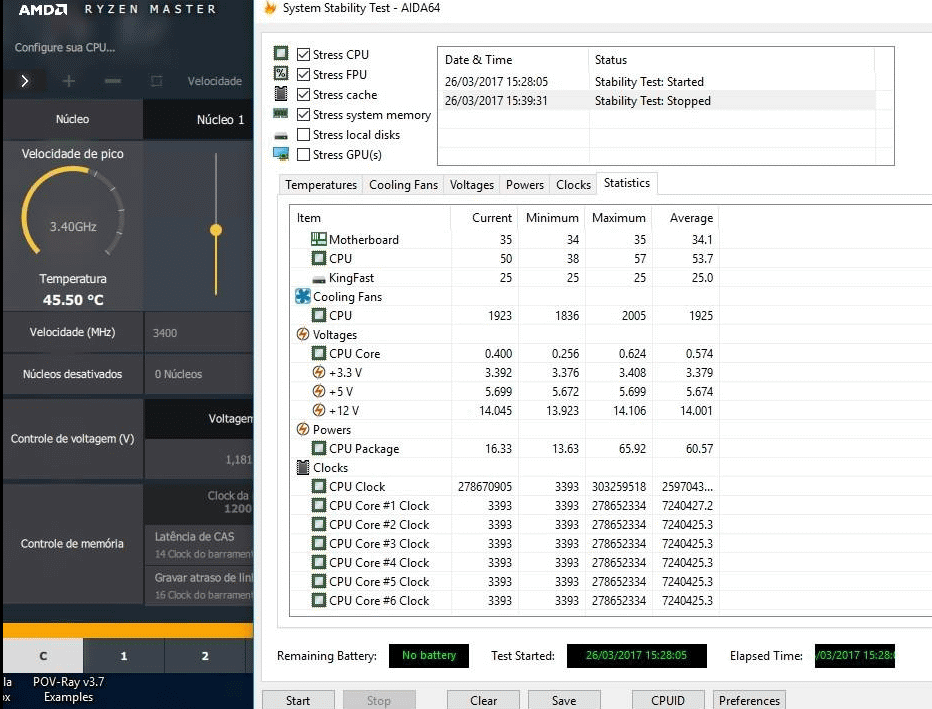Click the Cooling Fans blue fan icon
Image resolution: width=932 pixels, height=709 pixels.
tap(303, 296)
